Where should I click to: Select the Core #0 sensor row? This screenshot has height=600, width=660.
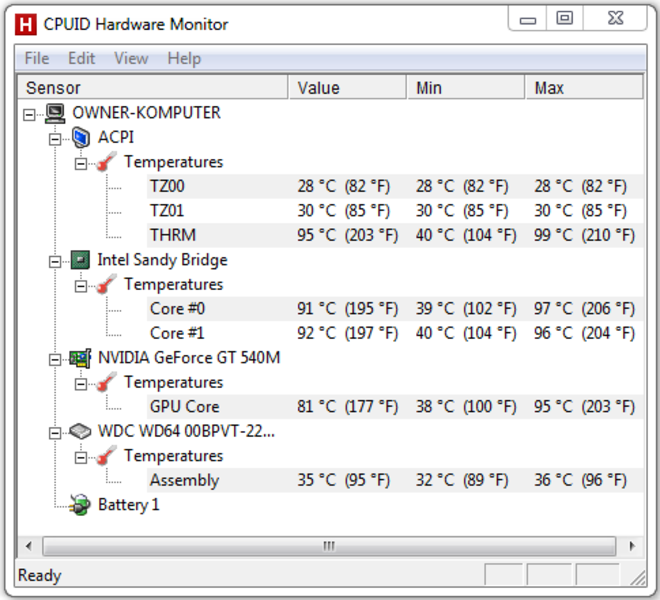[395, 309]
